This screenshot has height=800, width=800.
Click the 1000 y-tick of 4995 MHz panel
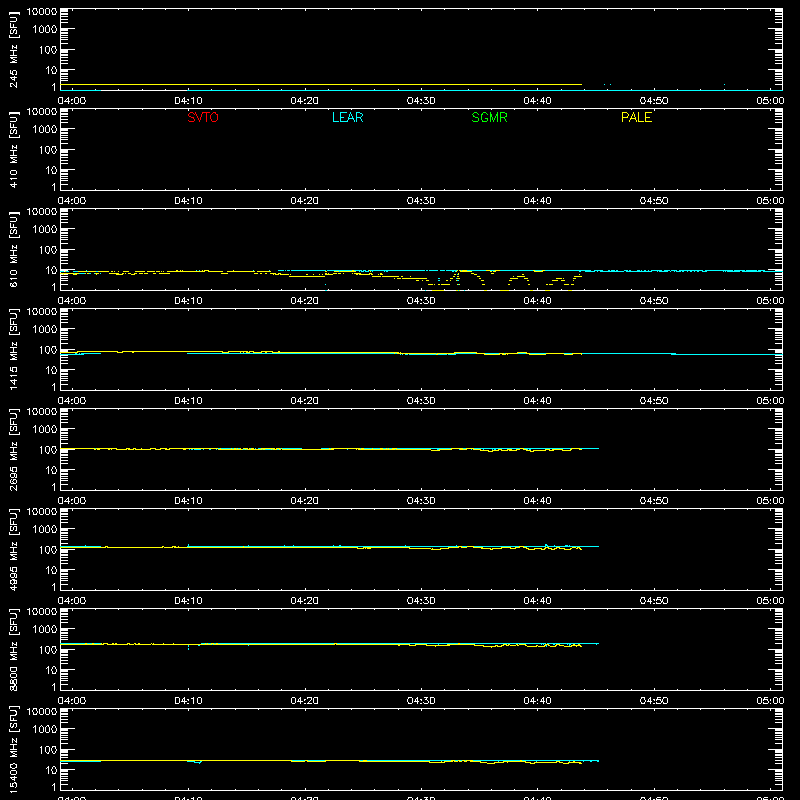45,530
